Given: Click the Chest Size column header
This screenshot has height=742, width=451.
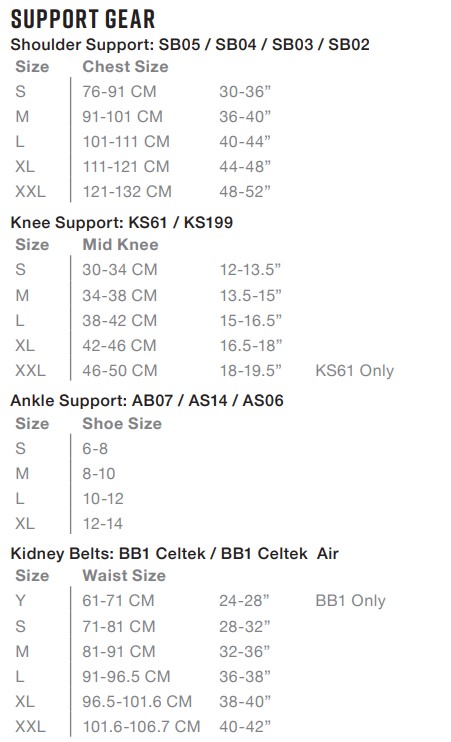Looking at the screenshot, I should 125,67.
